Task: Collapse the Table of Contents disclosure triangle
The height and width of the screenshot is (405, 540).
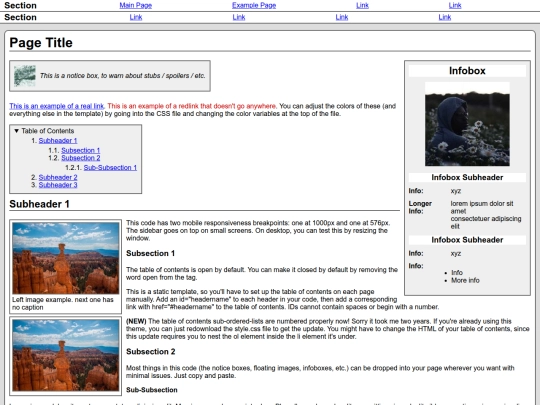Action: (16, 131)
